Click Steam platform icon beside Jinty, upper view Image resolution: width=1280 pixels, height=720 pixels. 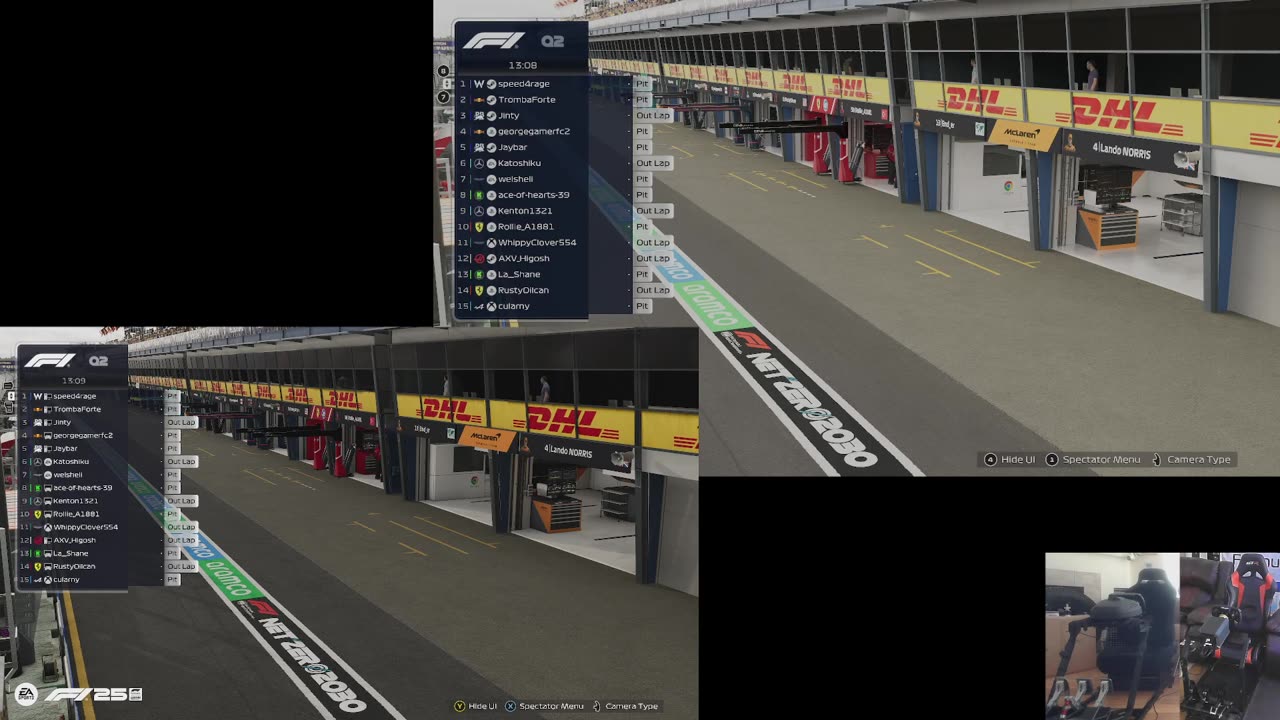491,116
